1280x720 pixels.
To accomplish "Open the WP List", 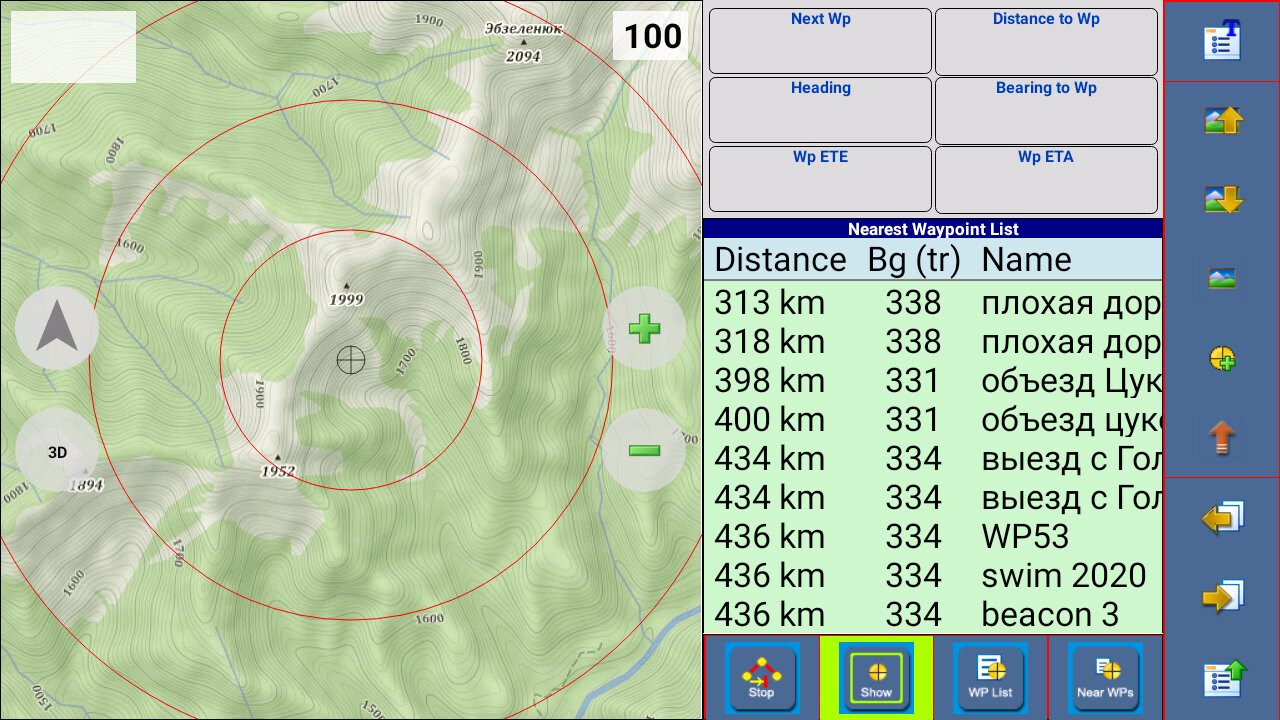I will tap(990, 677).
